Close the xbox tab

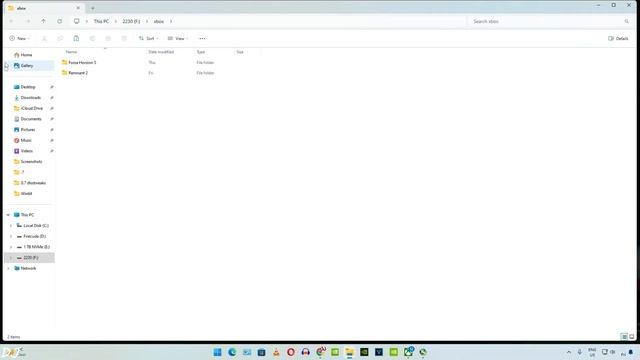coord(78,8)
